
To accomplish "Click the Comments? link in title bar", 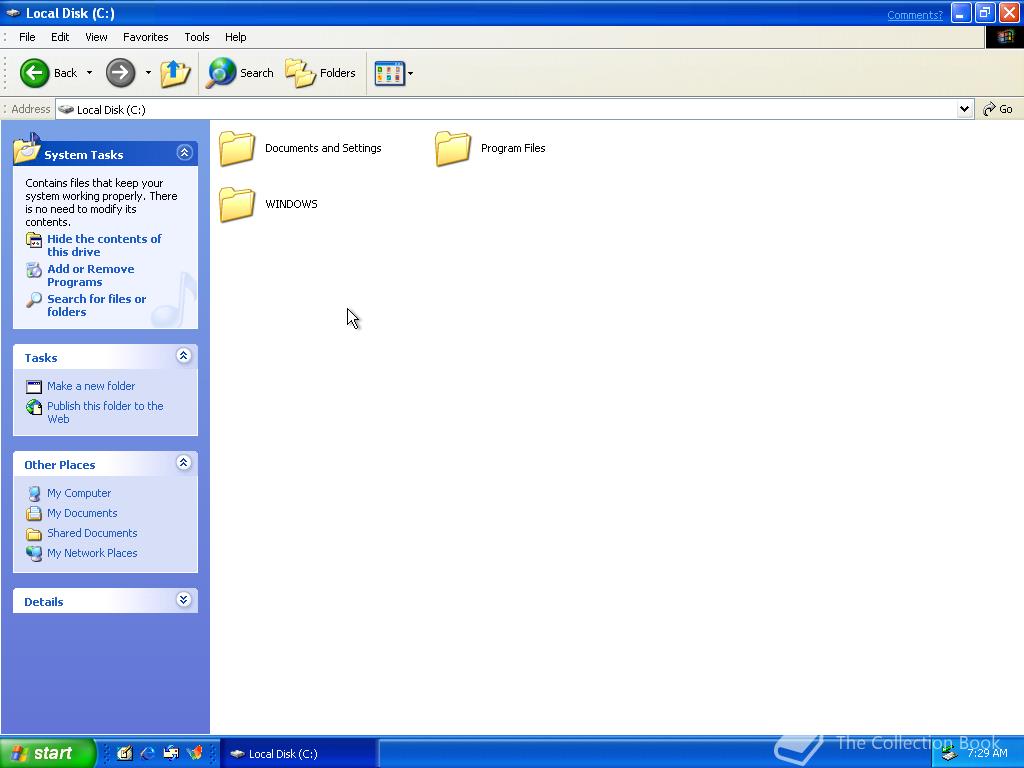I will point(914,15).
